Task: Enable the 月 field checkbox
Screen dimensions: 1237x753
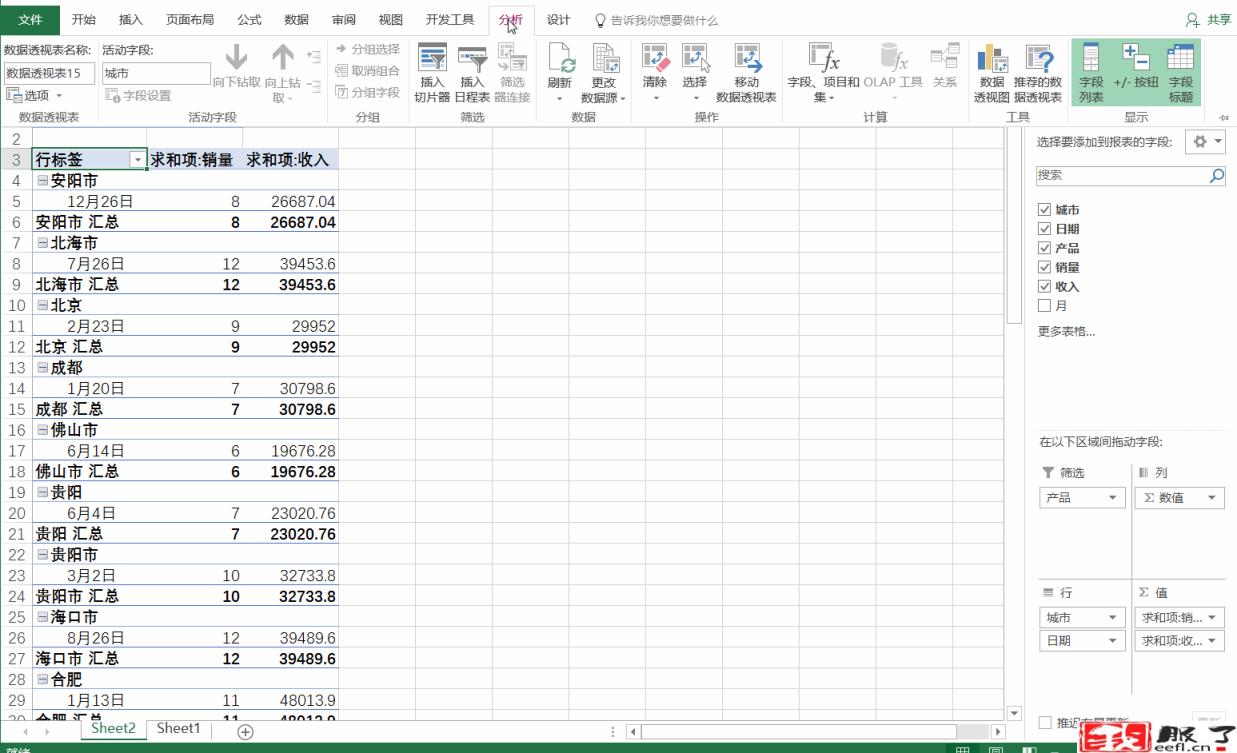Action: point(1045,306)
